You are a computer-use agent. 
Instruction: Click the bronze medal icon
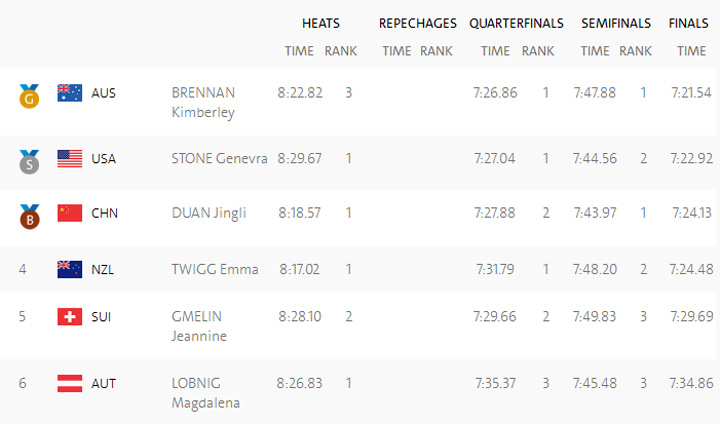pos(28,214)
